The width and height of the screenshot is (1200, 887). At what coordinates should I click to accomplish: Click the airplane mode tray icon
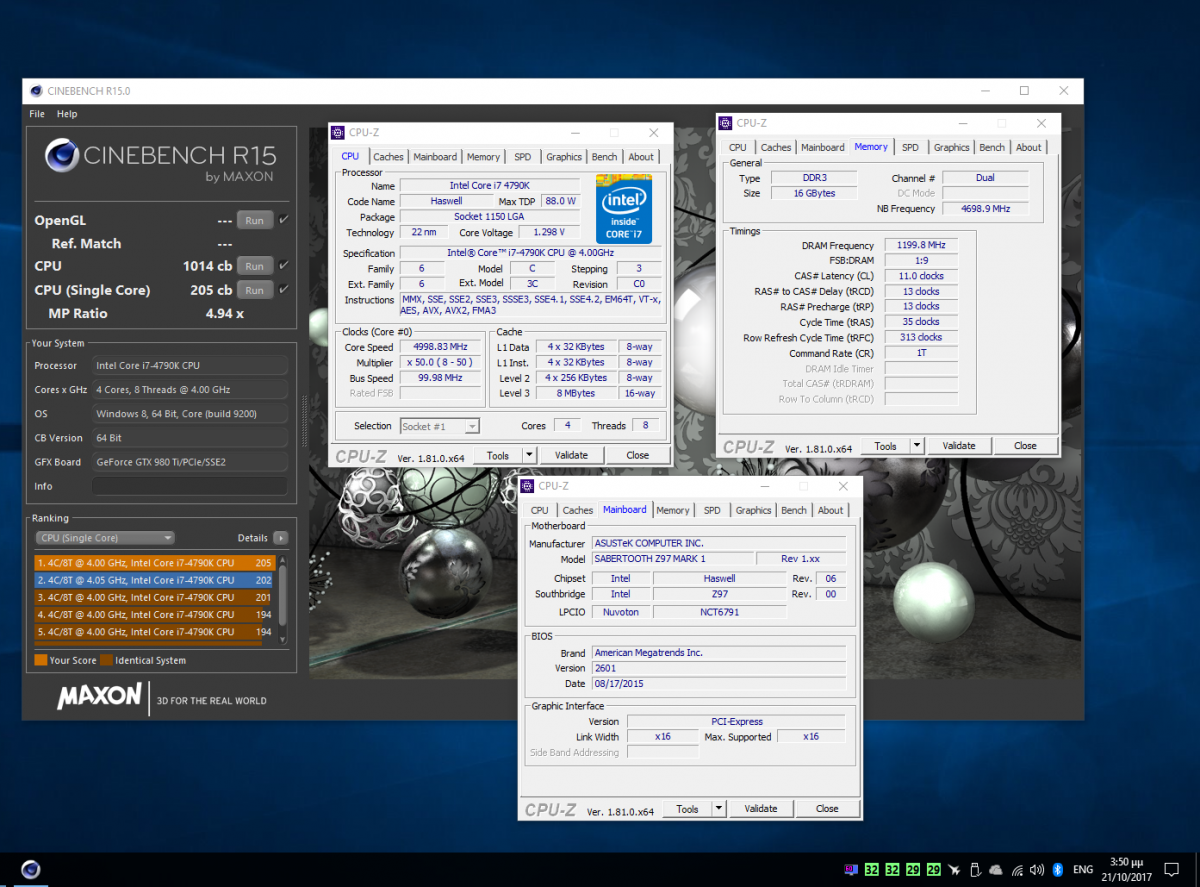(955, 869)
